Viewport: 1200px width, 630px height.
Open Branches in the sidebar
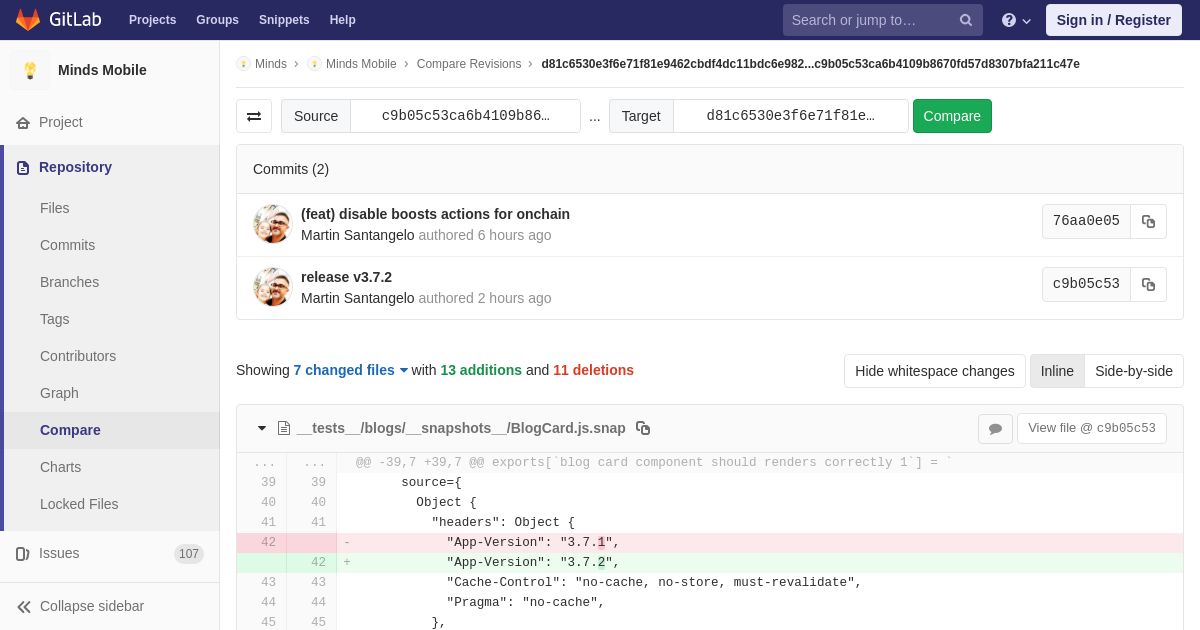click(x=69, y=282)
